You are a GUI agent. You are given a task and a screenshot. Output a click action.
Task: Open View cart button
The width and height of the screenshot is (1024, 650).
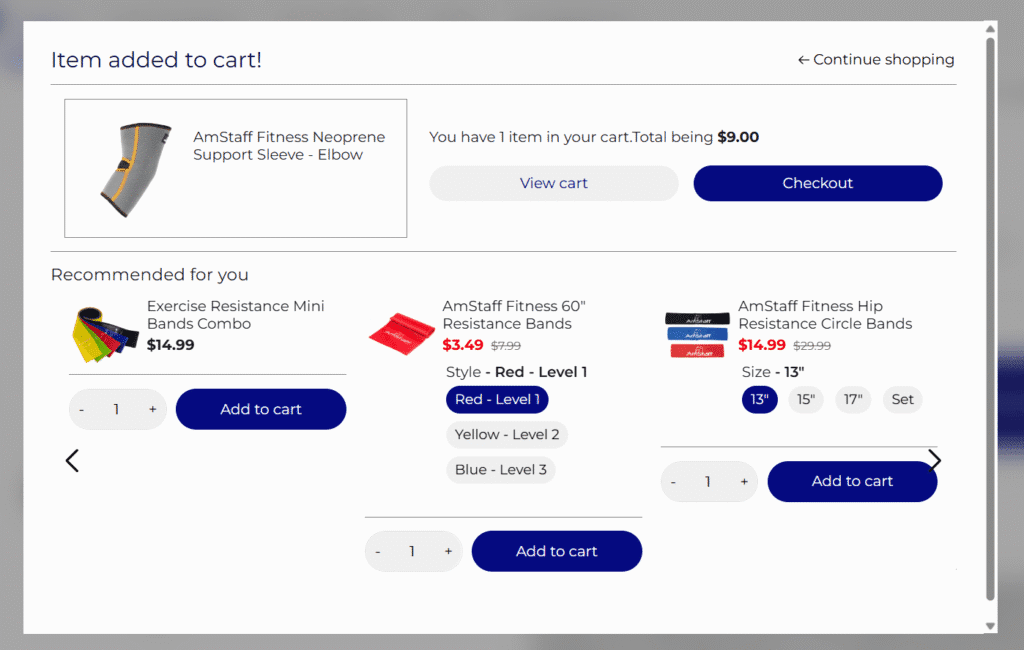(554, 183)
